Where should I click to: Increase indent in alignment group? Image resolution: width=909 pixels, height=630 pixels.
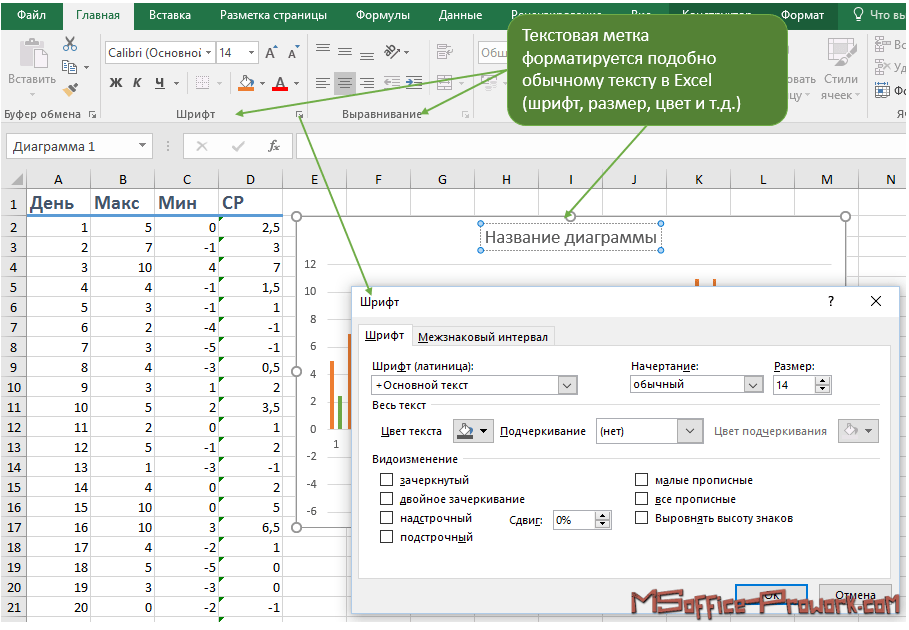click(x=414, y=82)
